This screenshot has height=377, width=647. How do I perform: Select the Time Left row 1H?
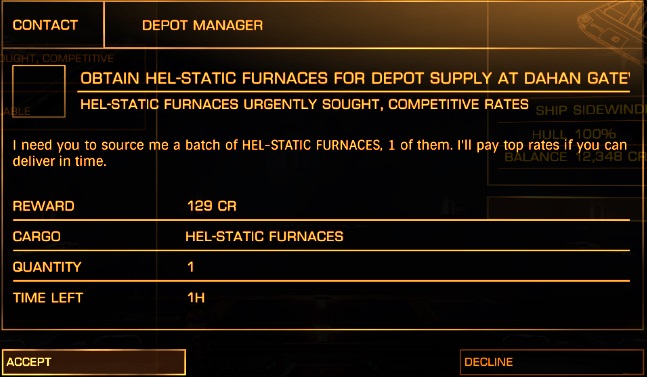[321, 297]
